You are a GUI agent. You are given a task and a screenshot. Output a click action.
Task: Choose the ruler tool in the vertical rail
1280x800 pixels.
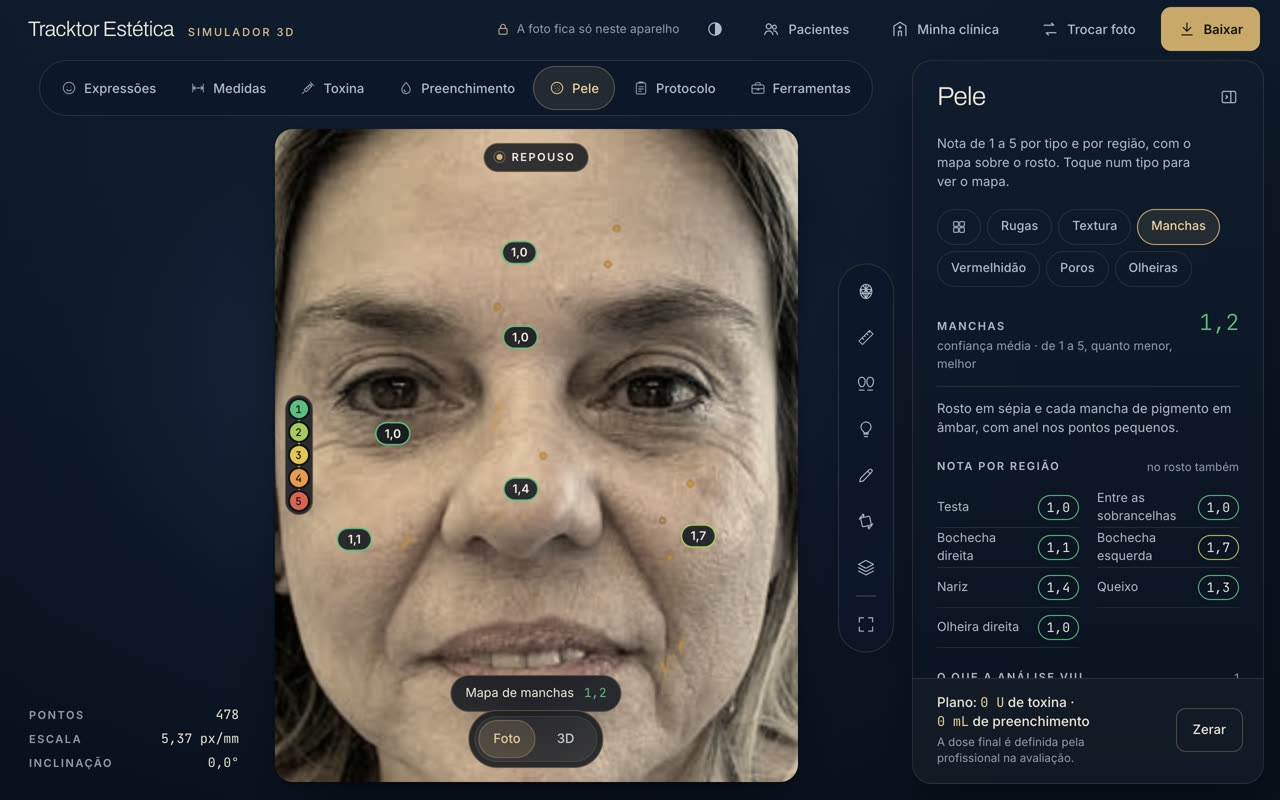point(866,338)
